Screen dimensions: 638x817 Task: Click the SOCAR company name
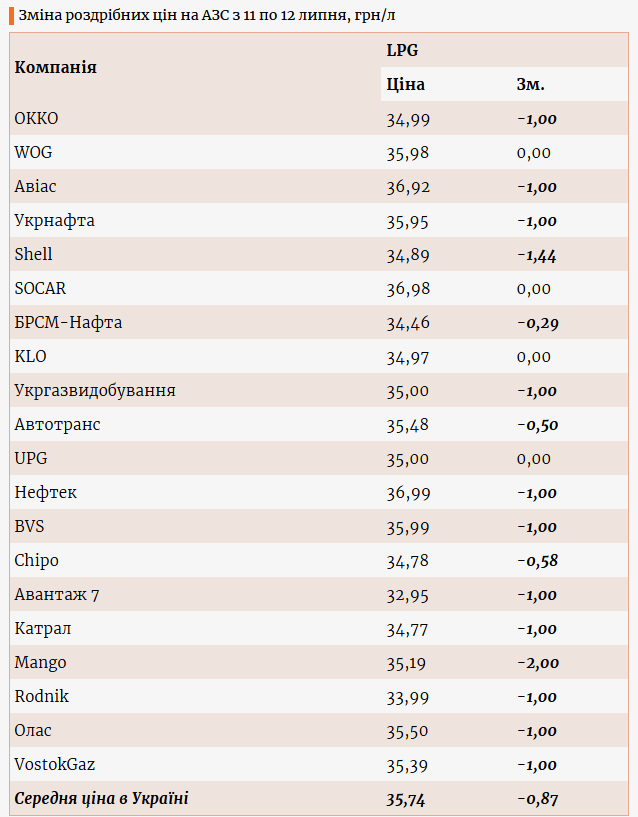[40, 289]
